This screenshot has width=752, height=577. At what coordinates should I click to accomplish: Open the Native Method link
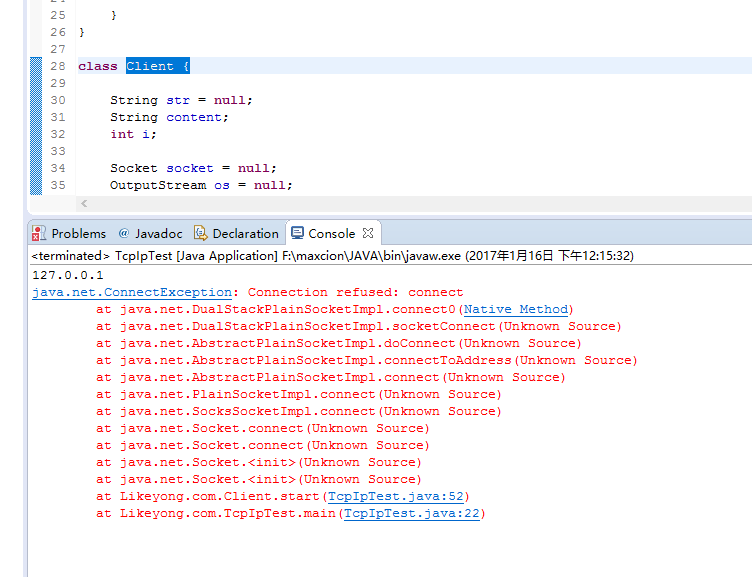[516, 309]
